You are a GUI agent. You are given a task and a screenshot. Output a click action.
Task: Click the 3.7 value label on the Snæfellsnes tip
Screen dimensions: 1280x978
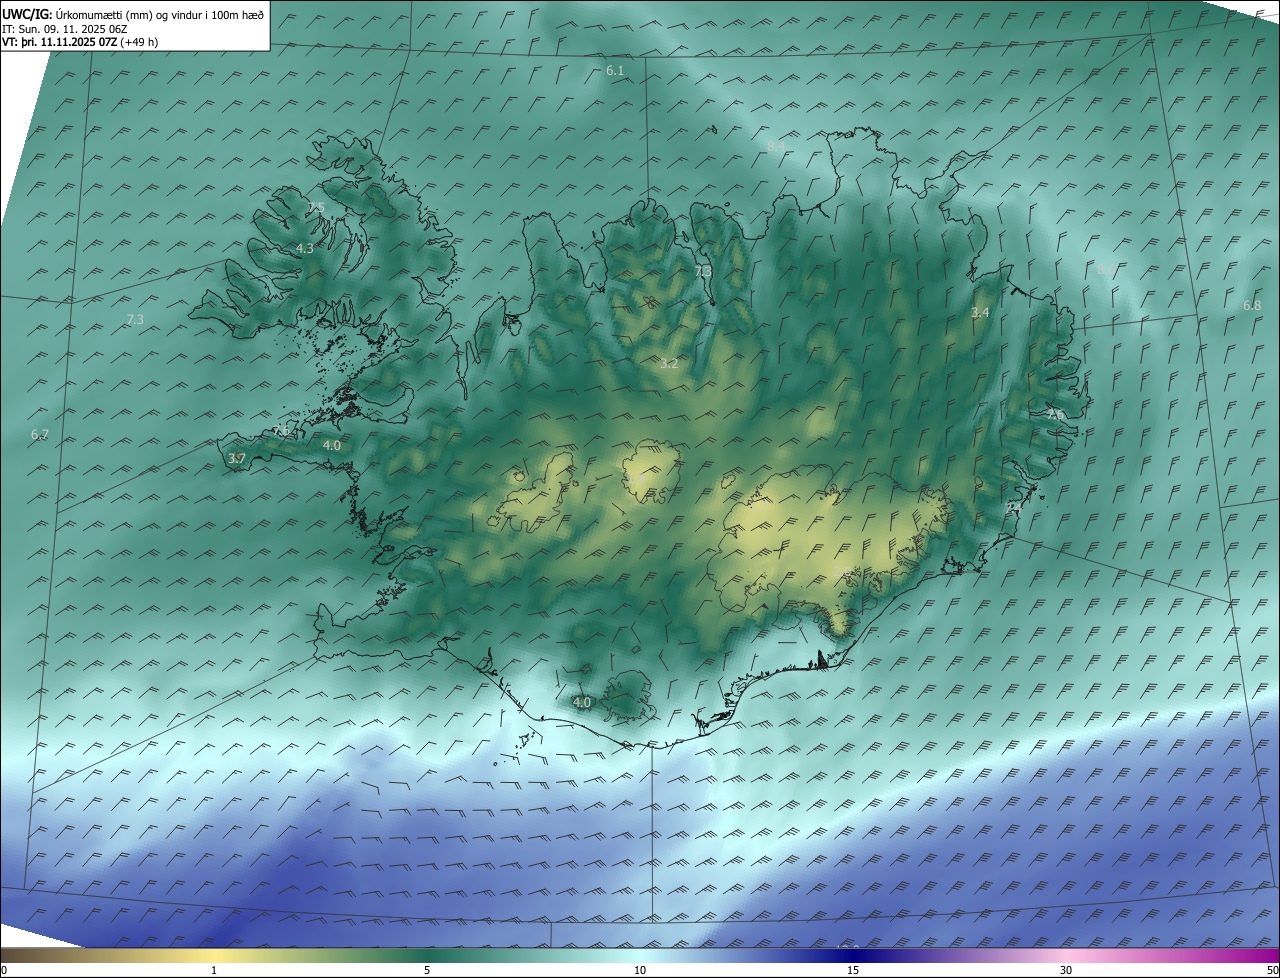236,458
